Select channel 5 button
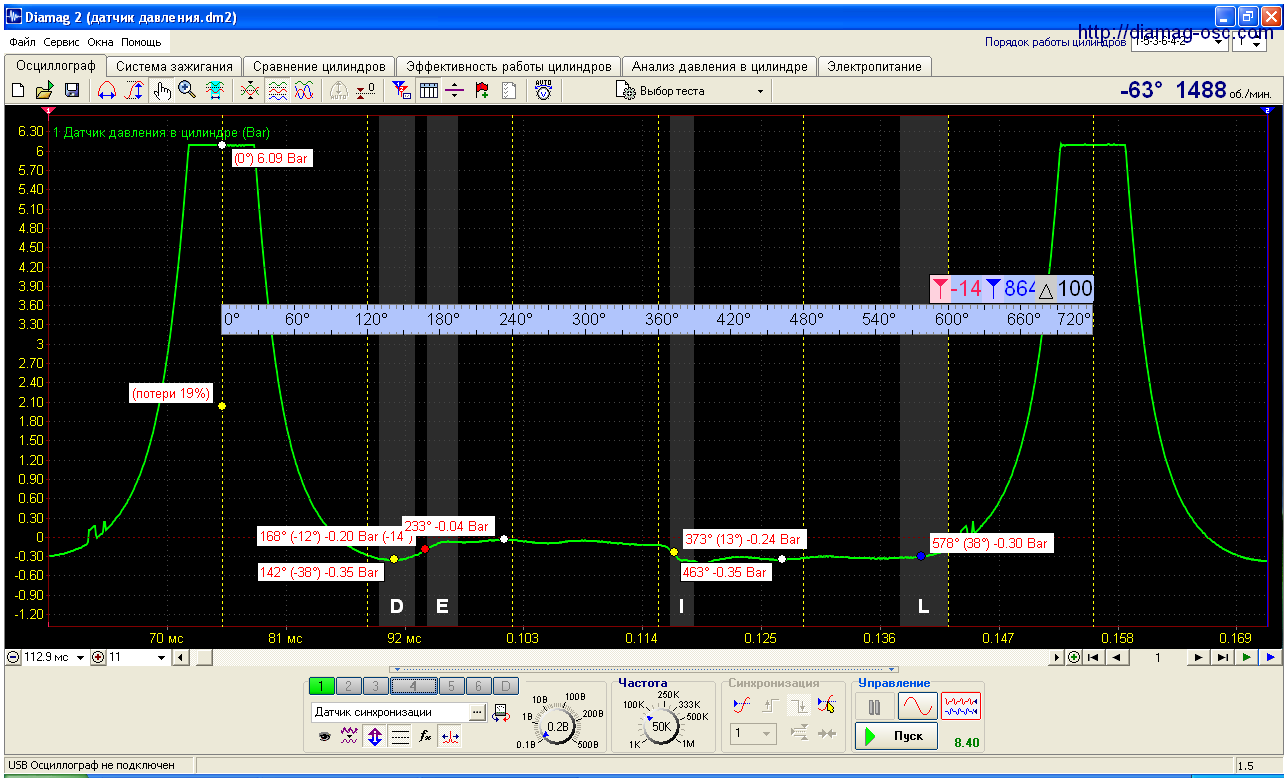The width and height of the screenshot is (1288, 778). click(x=451, y=686)
